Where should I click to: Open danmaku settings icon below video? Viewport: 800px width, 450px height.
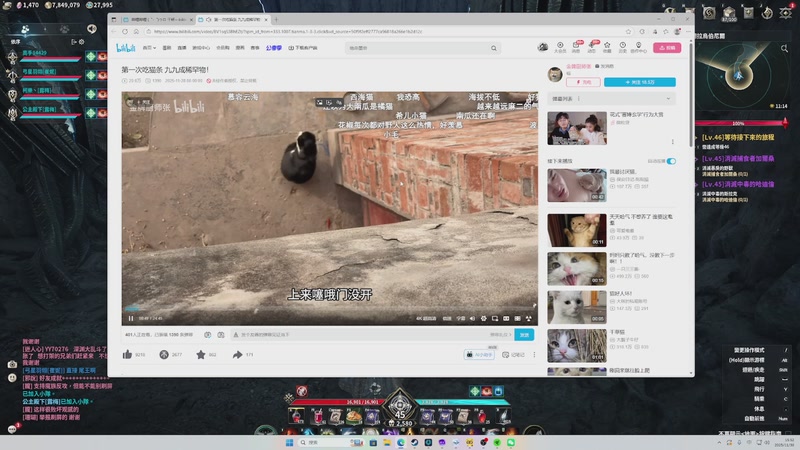[x=221, y=335]
